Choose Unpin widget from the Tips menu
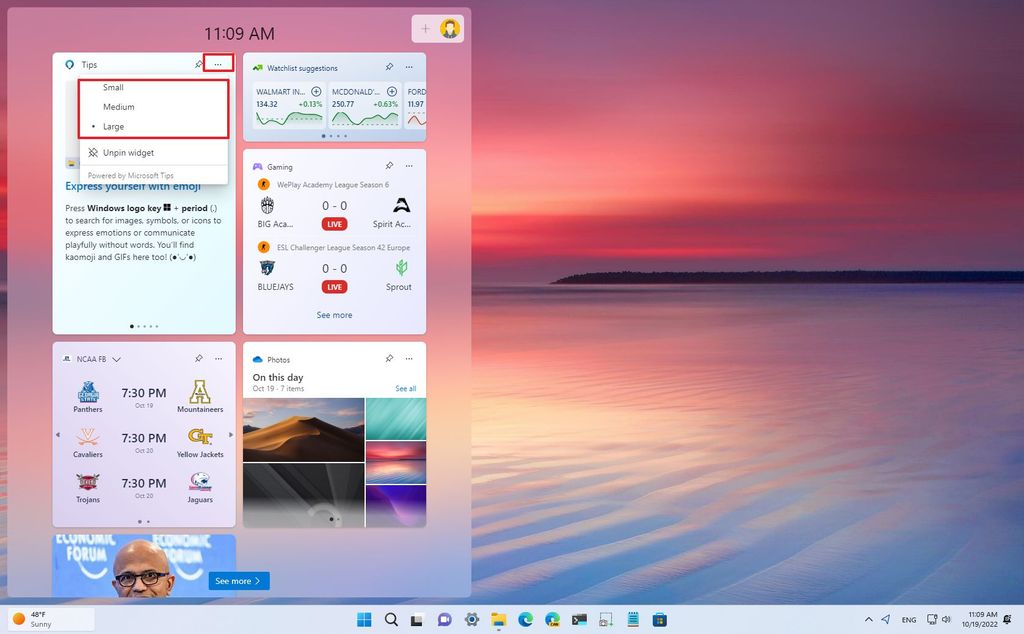 [128, 152]
